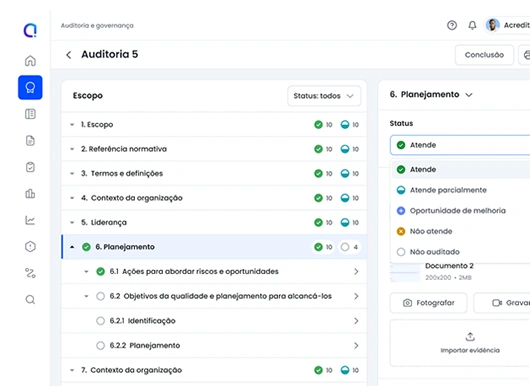Choose Atende in the status list

tap(461, 169)
